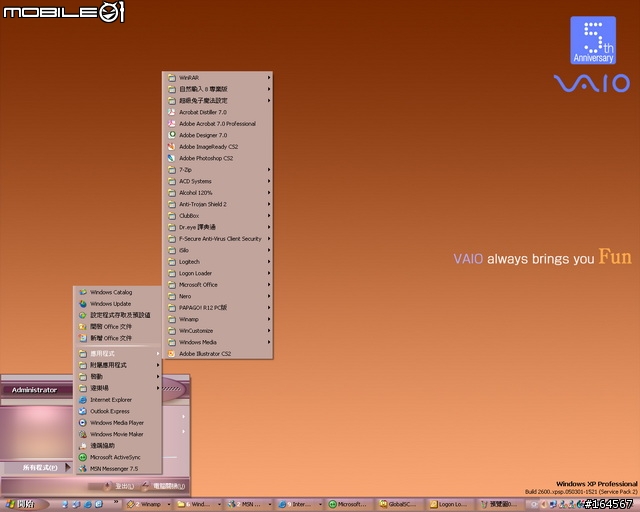Click the Adobe Acrobat 7.0 Professional icon

pyautogui.click(x=172, y=123)
